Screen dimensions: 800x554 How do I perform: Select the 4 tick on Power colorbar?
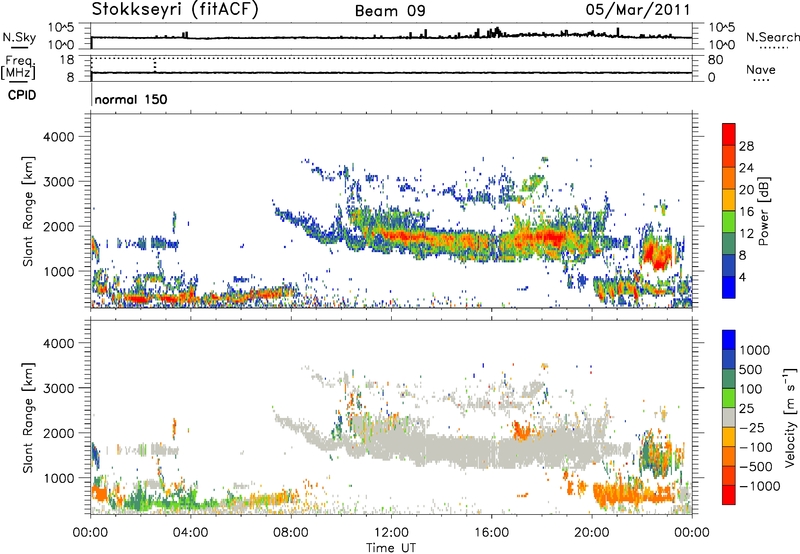743,277
